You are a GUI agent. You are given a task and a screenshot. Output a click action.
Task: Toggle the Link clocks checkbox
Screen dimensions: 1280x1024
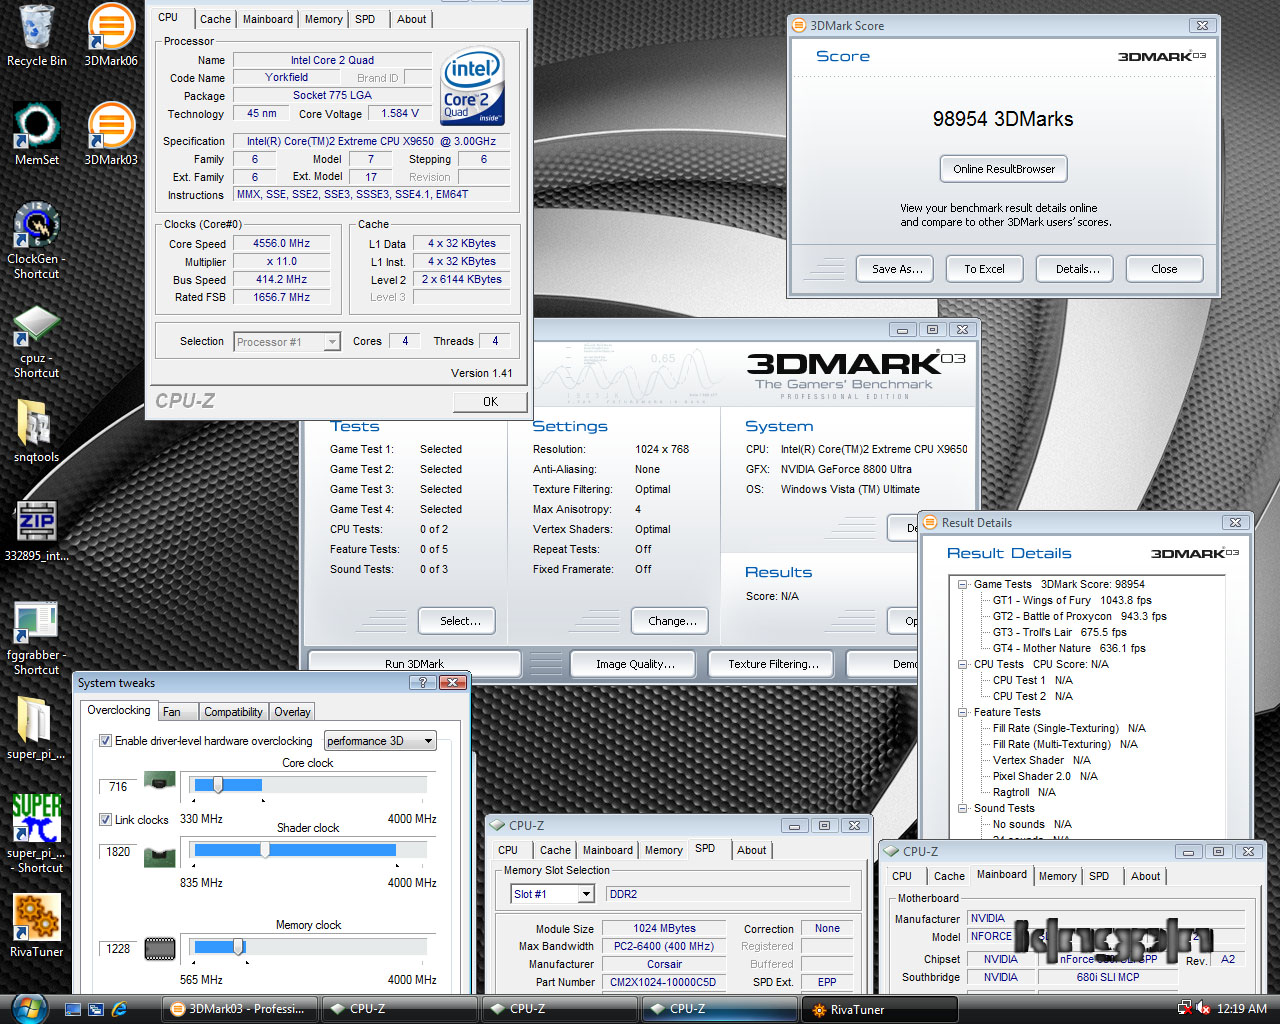[x=105, y=820]
